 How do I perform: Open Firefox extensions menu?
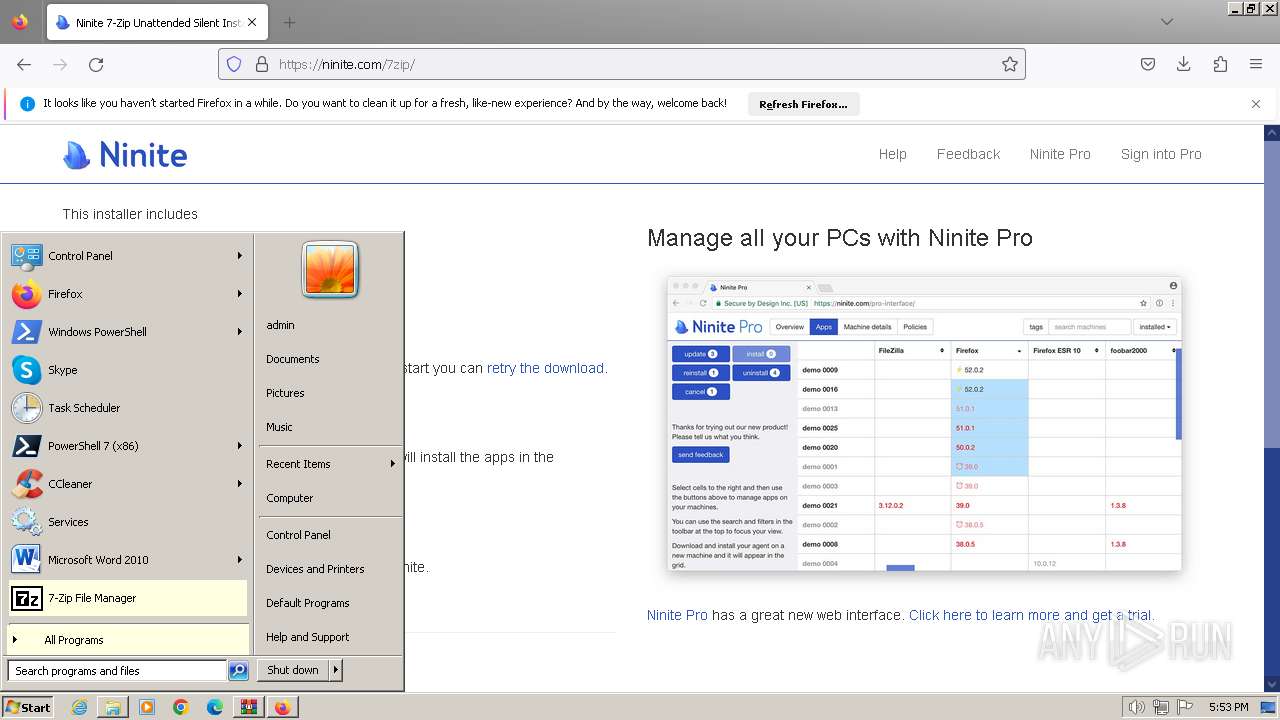pos(1220,64)
